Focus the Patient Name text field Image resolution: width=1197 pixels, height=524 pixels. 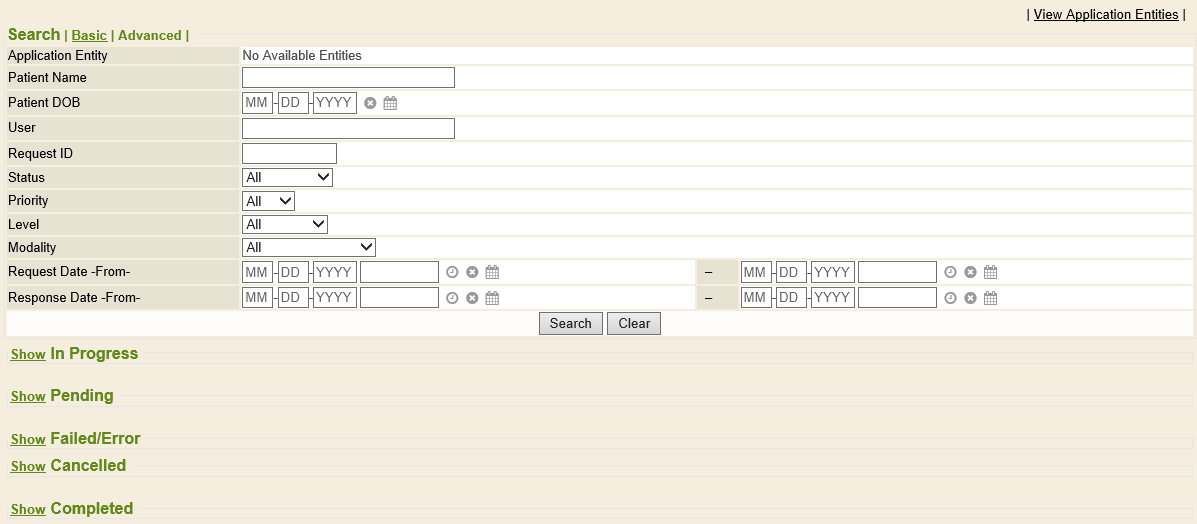tap(348, 78)
